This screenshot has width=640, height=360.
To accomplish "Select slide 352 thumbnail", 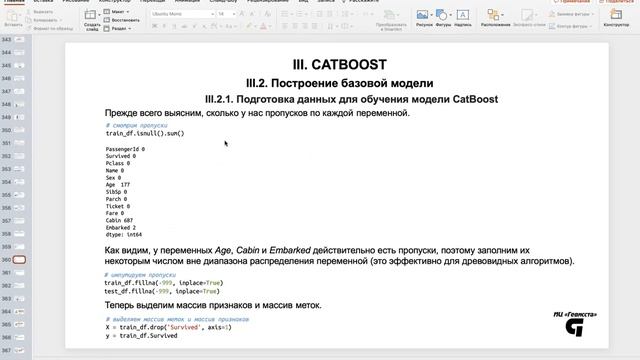I will tap(19, 156).
